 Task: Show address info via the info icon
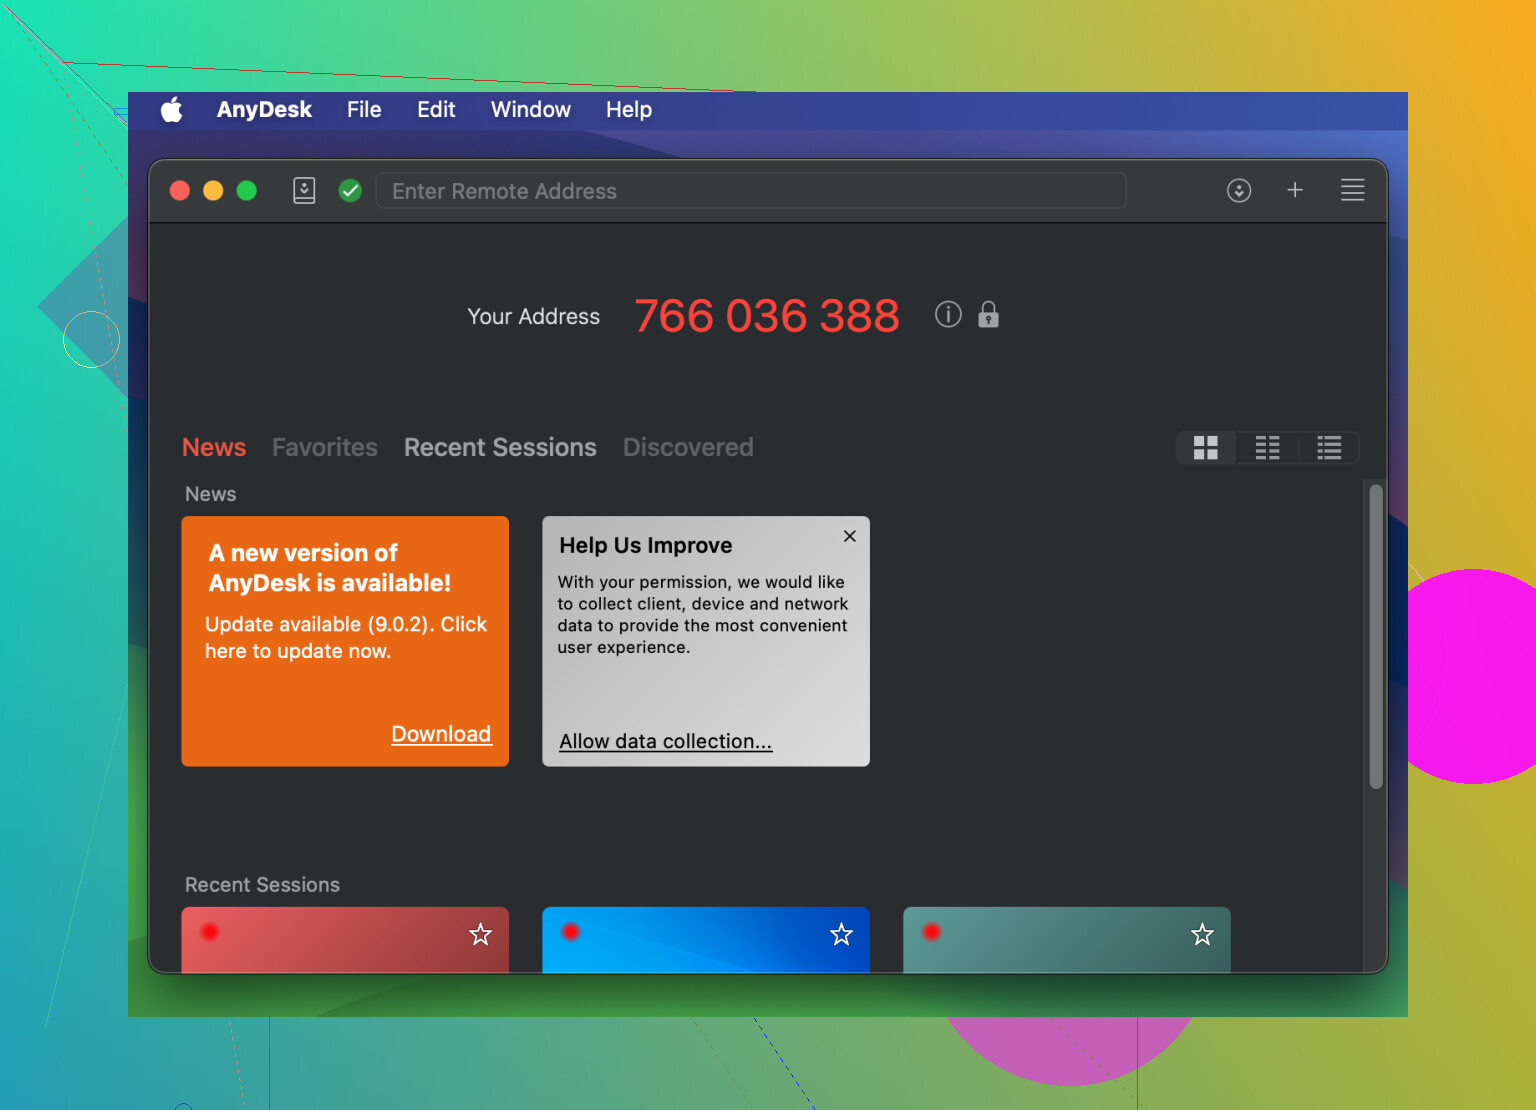948,315
